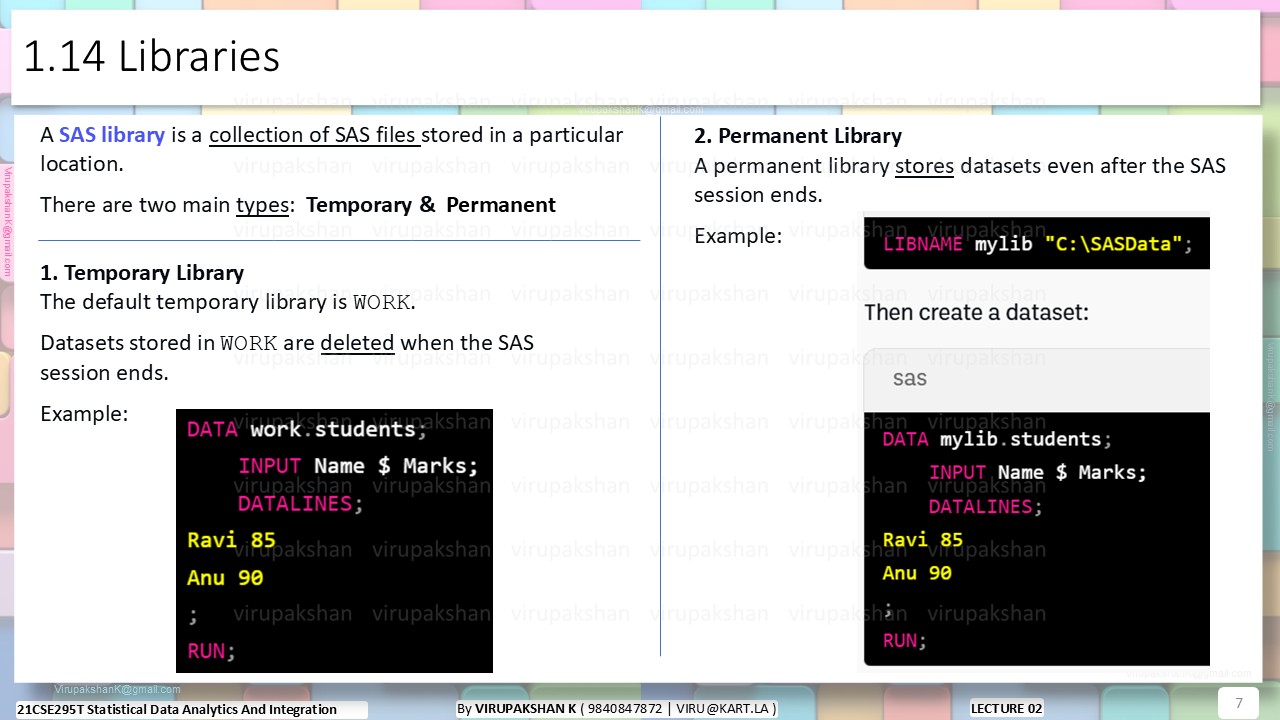Click the INPUT line in the mylib.students code block
The height and width of the screenshot is (720, 1280).
click(1037, 472)
